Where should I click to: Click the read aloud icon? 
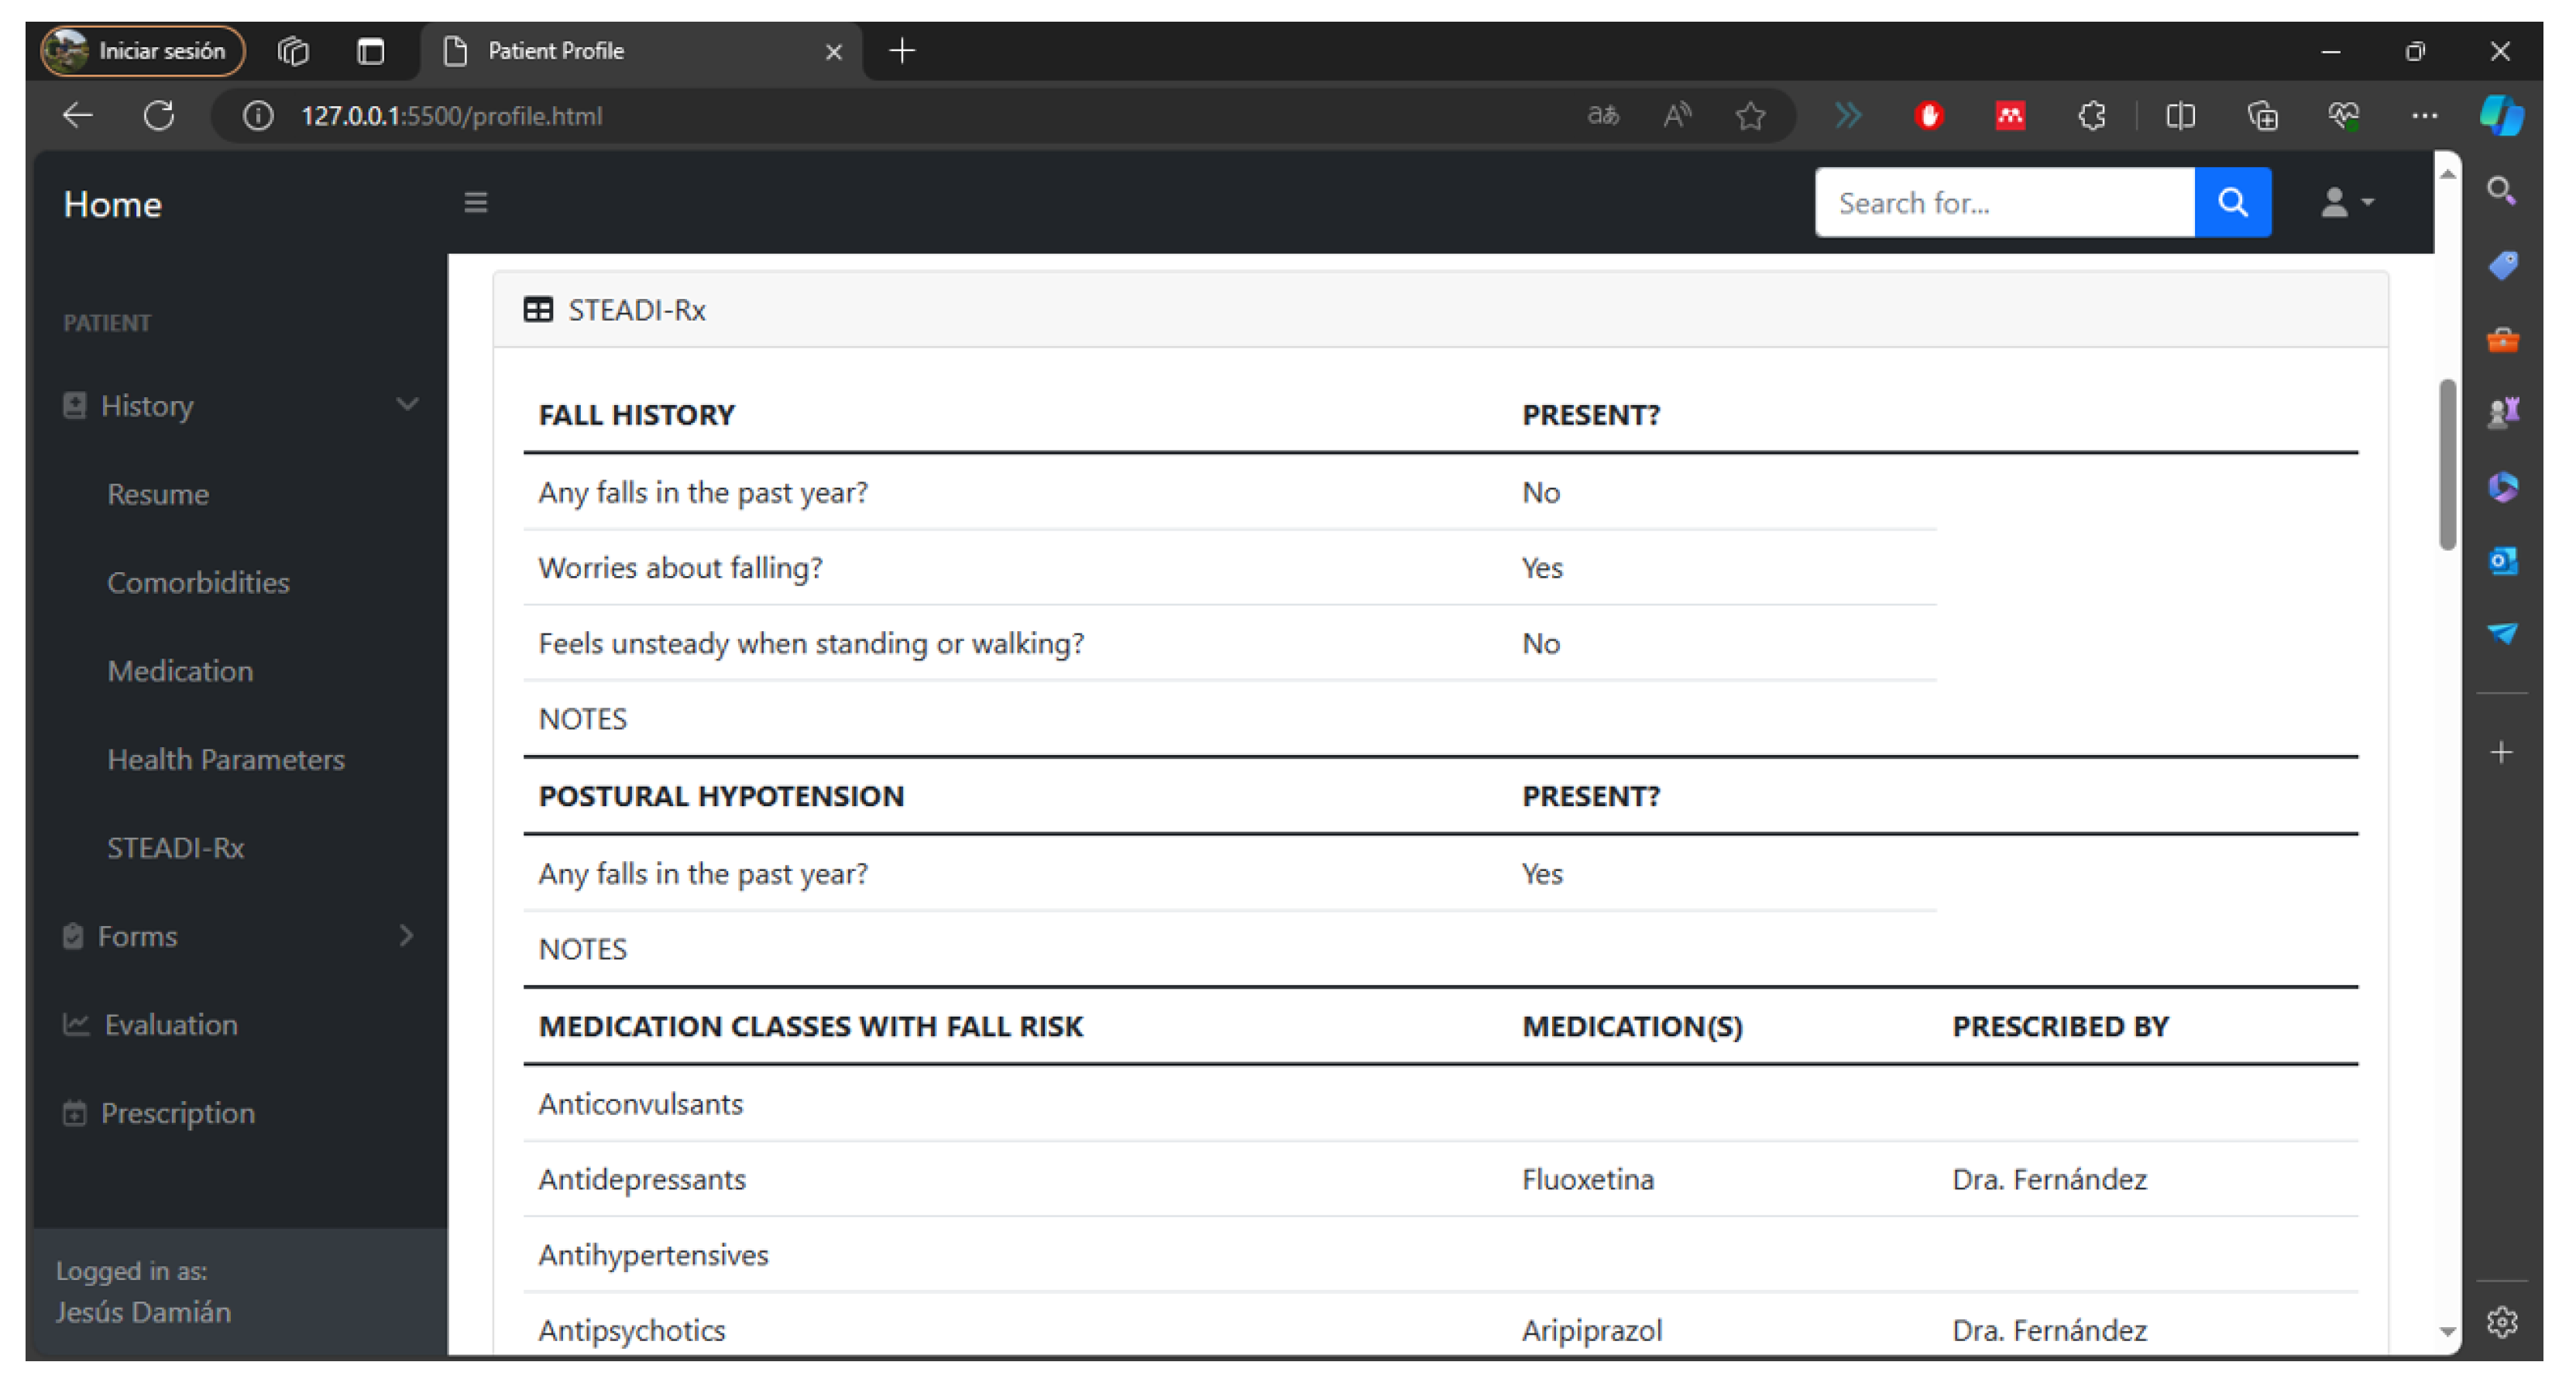[1676, 116]
